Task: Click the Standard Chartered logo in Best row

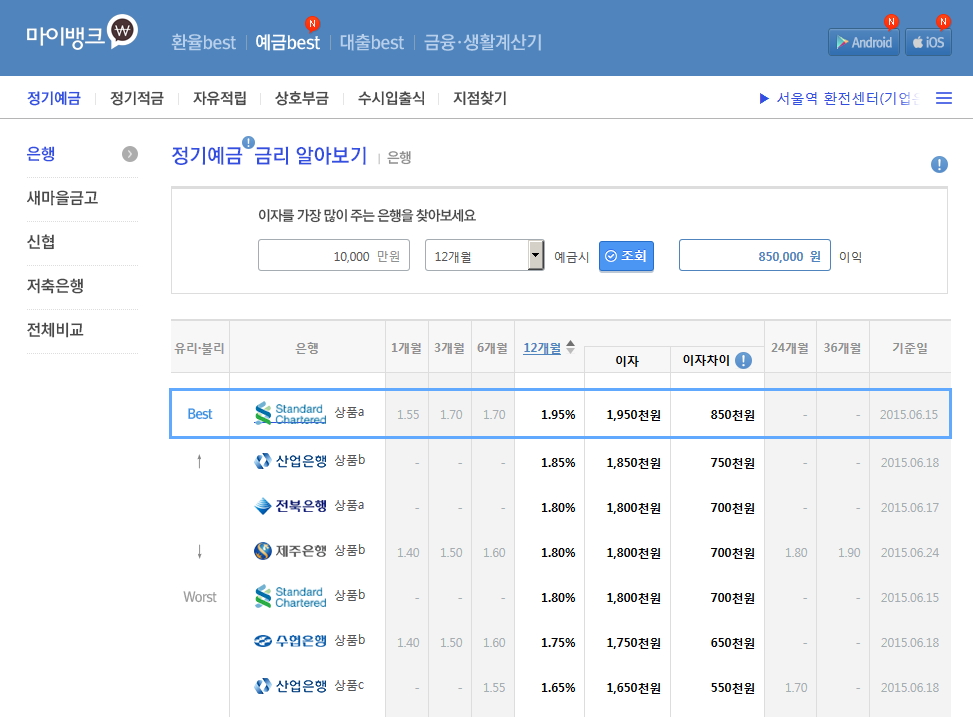Action: click(x=290, y=414)
